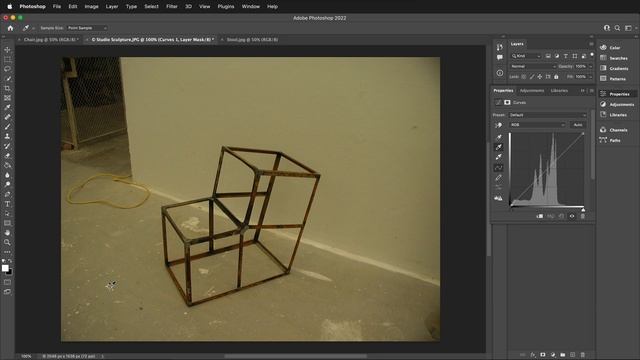Open the Comments panel icon
This screenshot has width=640, height=360.
click(x=500, y=58)
